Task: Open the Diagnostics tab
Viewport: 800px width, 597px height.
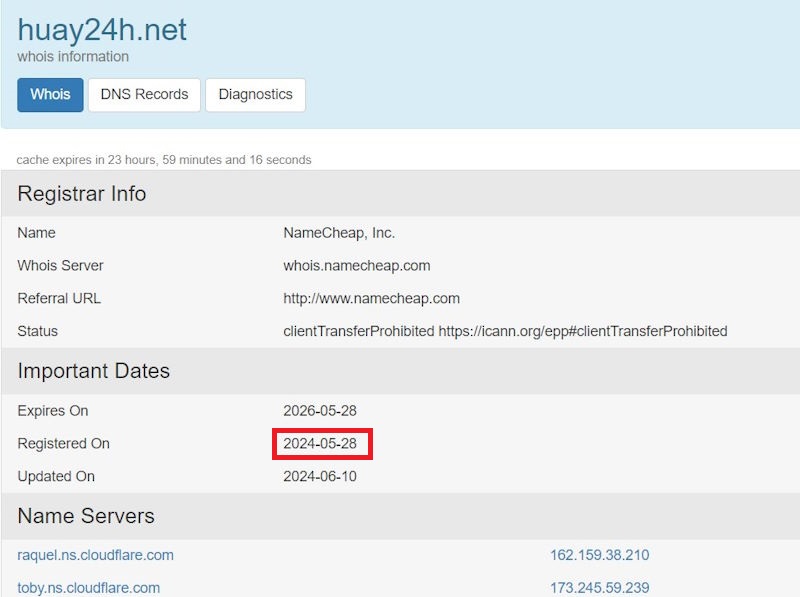Action: tap(255, 95)
